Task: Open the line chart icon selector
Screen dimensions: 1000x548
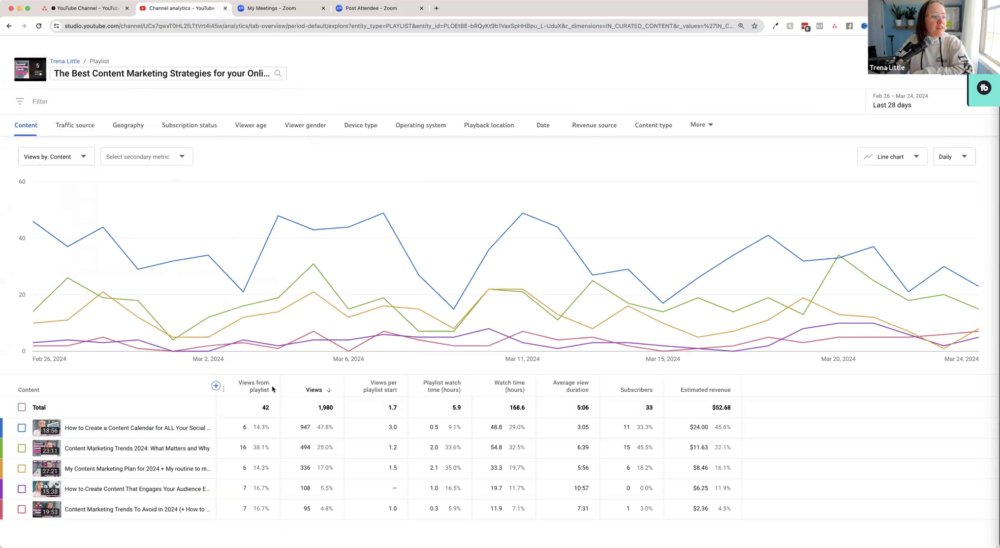Action: [868, 156]
